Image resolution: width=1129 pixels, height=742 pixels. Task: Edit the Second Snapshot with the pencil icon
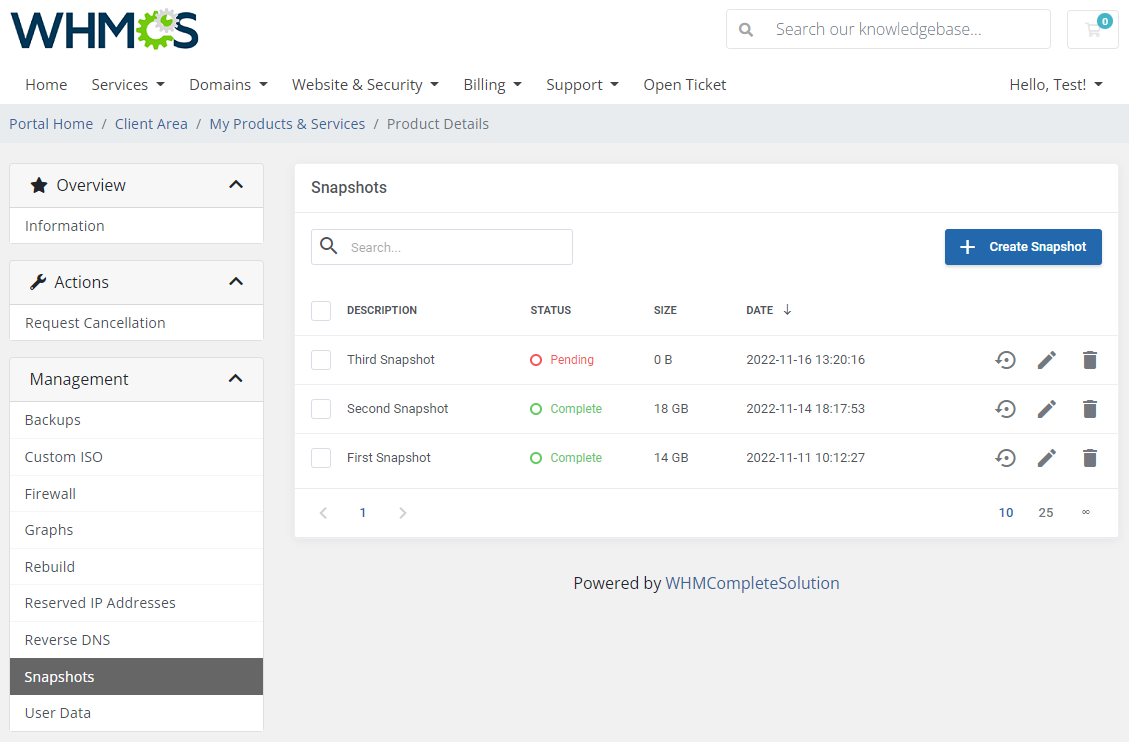[x=1047, y=408]
